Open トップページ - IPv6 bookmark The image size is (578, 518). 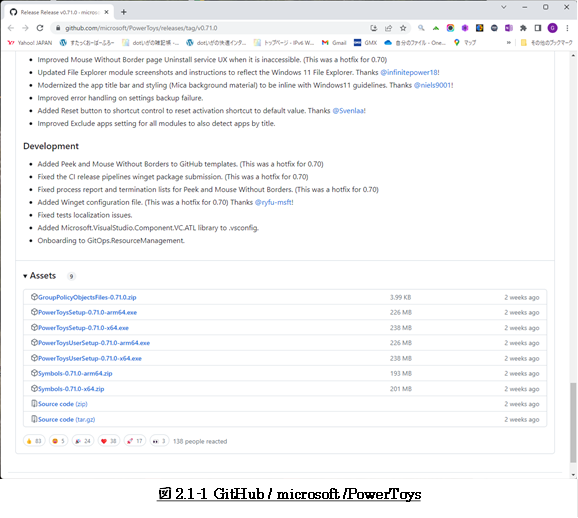284,43
